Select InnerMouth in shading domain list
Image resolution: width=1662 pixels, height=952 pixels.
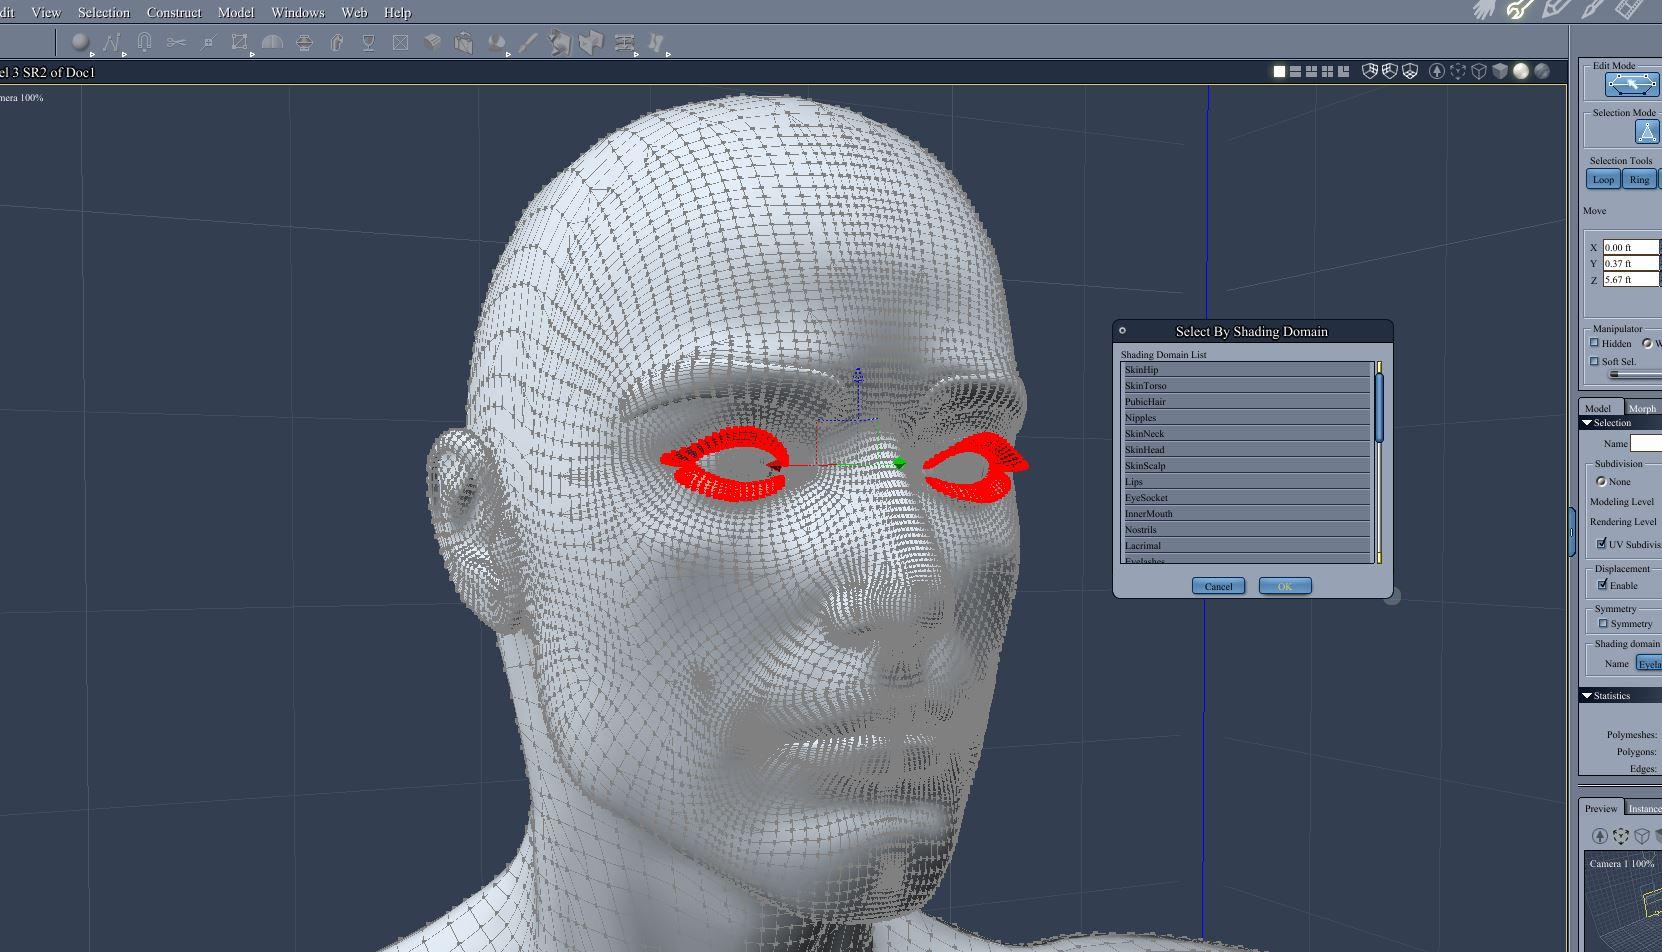point(1246,514)
